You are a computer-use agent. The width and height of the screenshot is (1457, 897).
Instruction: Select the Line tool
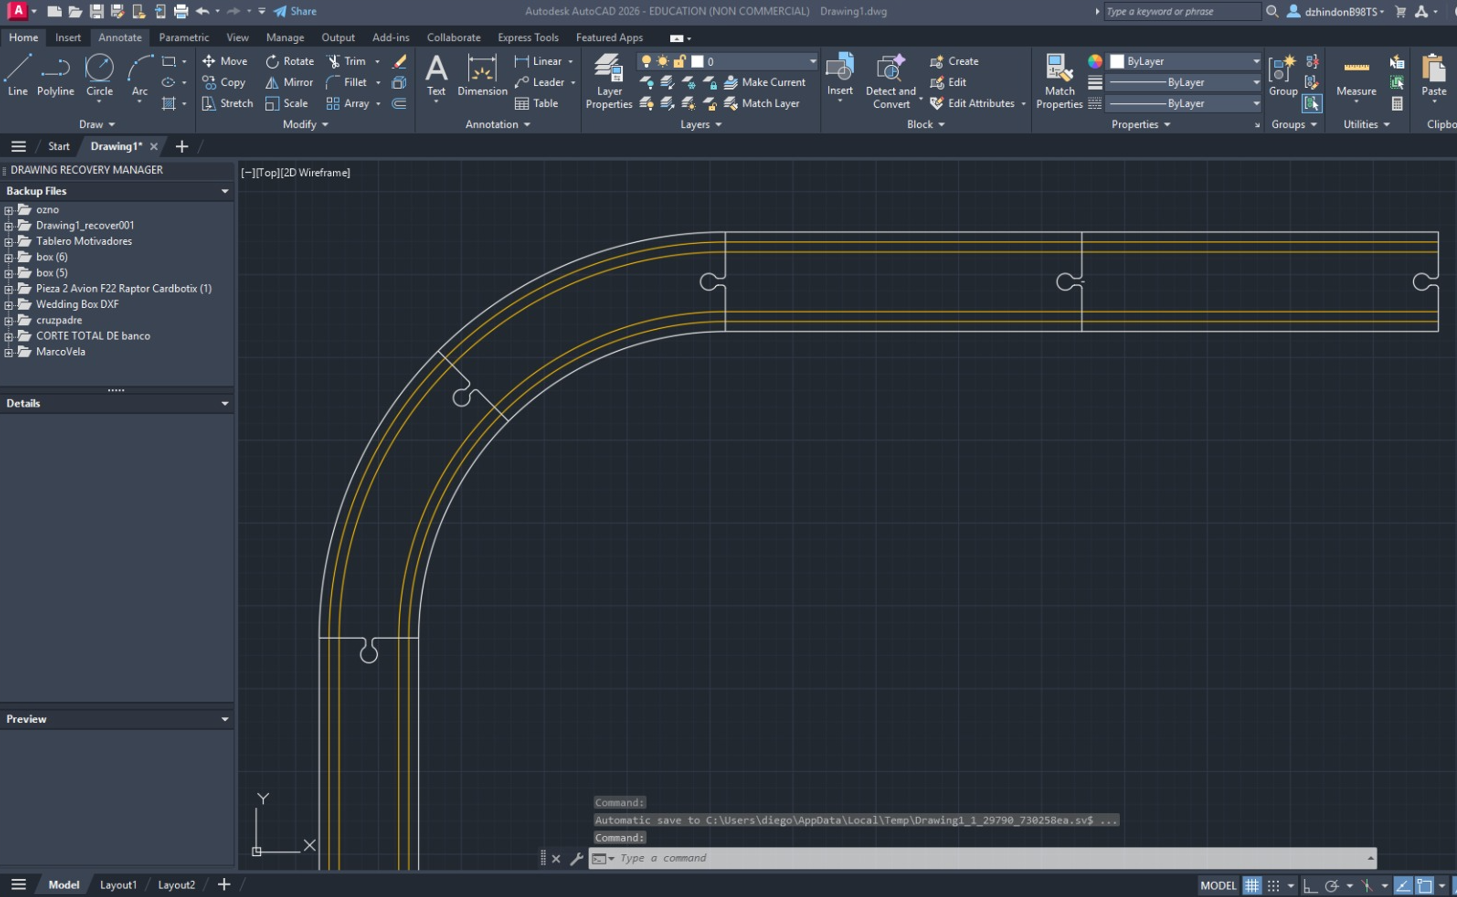tap(16, 73)
